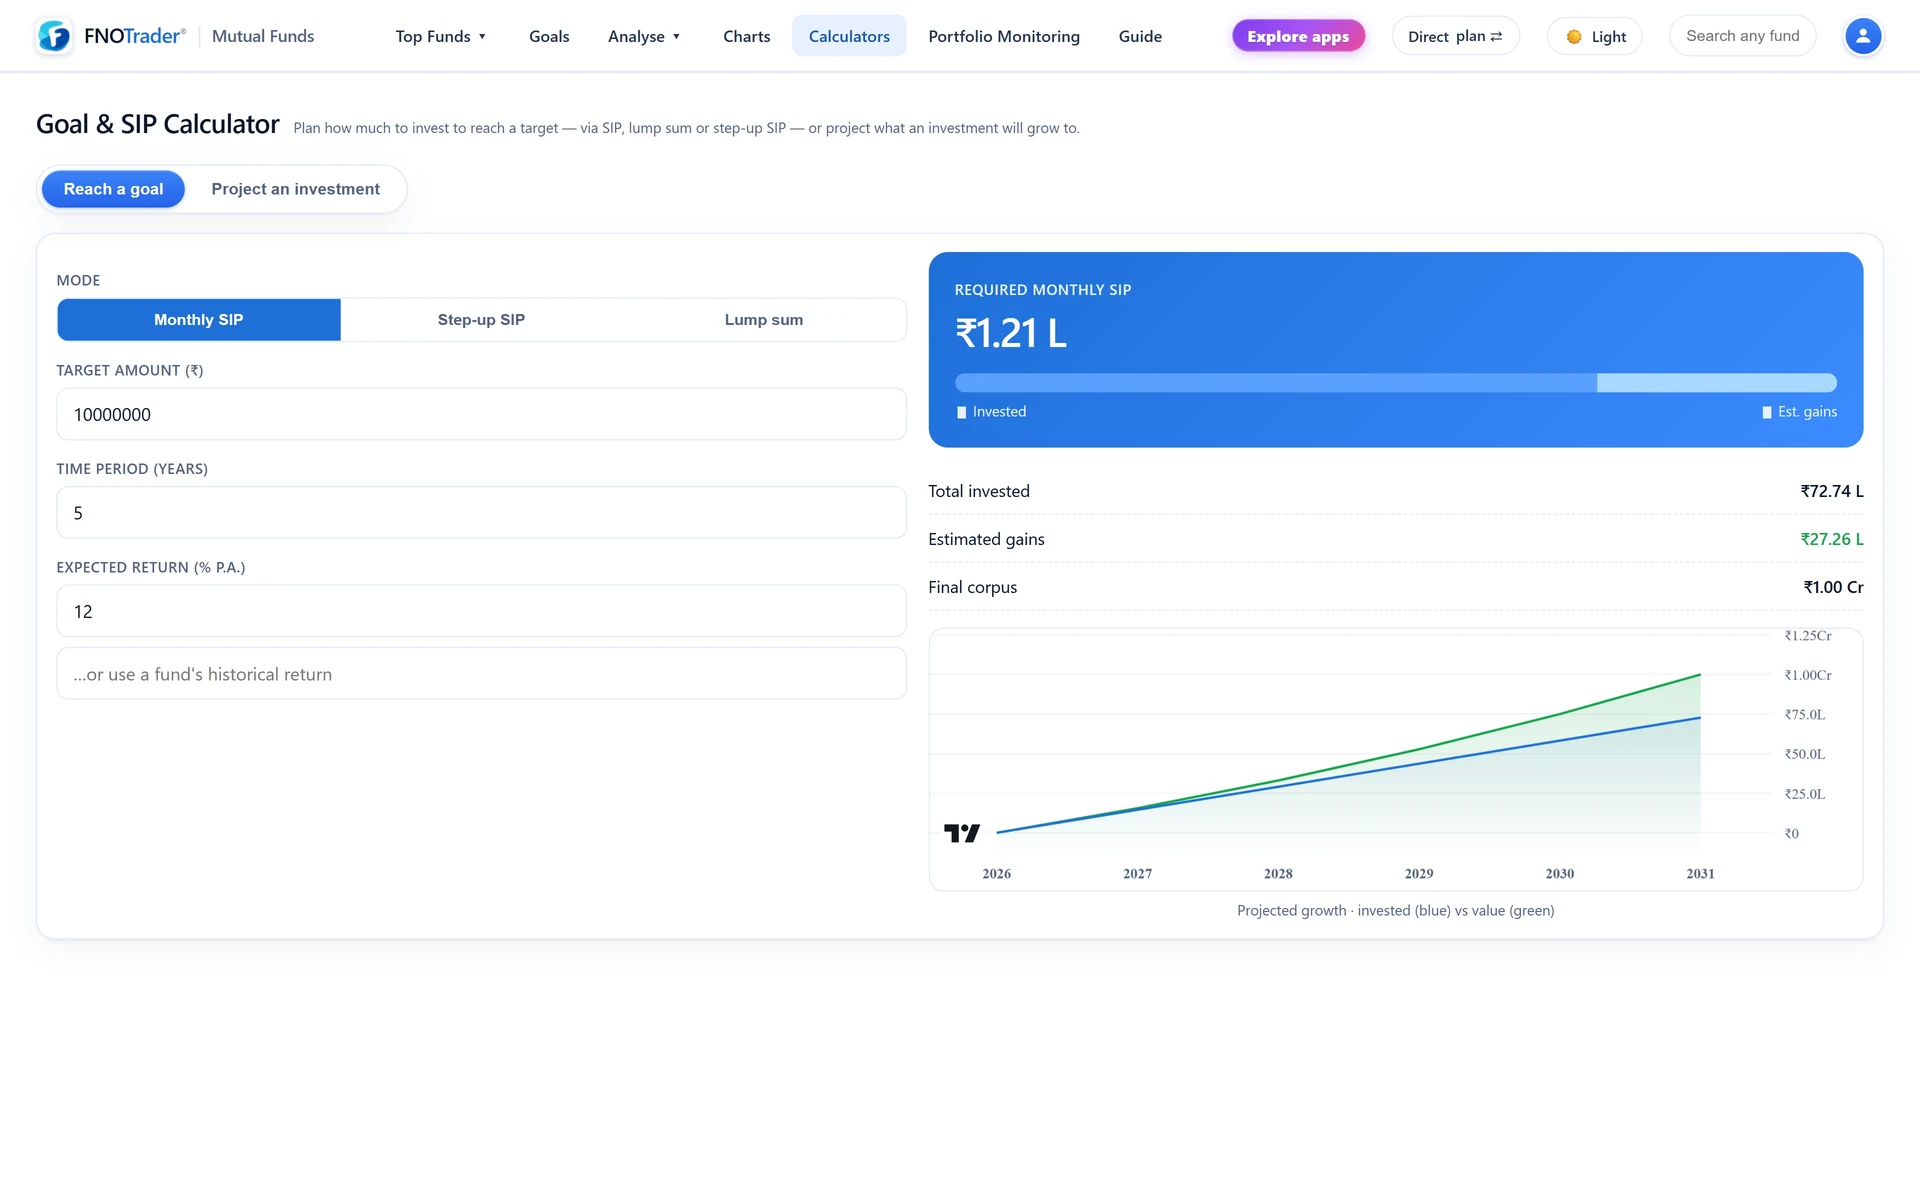The width and height of the screenshot is (1920, 1200).
Task: Click Invested legend swatch
Action: (x=962, y=412)
